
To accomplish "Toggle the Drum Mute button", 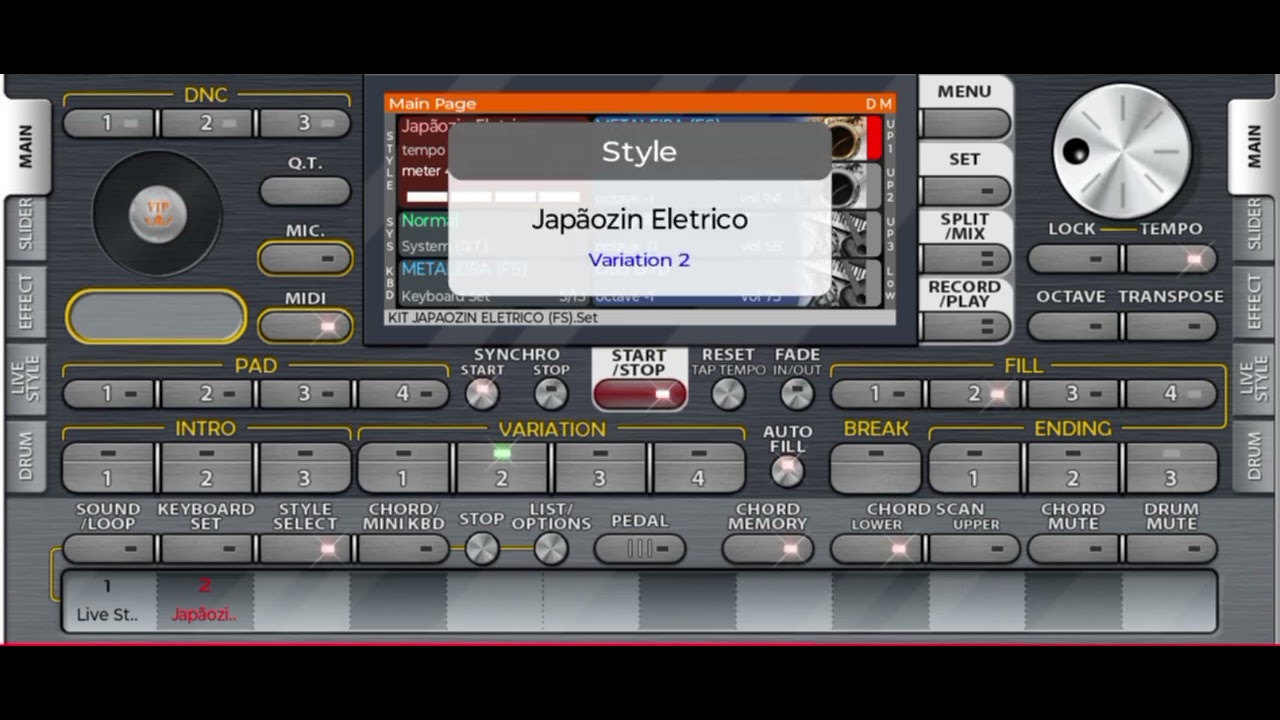I will pyautogui.click(x=1171, y=548).
